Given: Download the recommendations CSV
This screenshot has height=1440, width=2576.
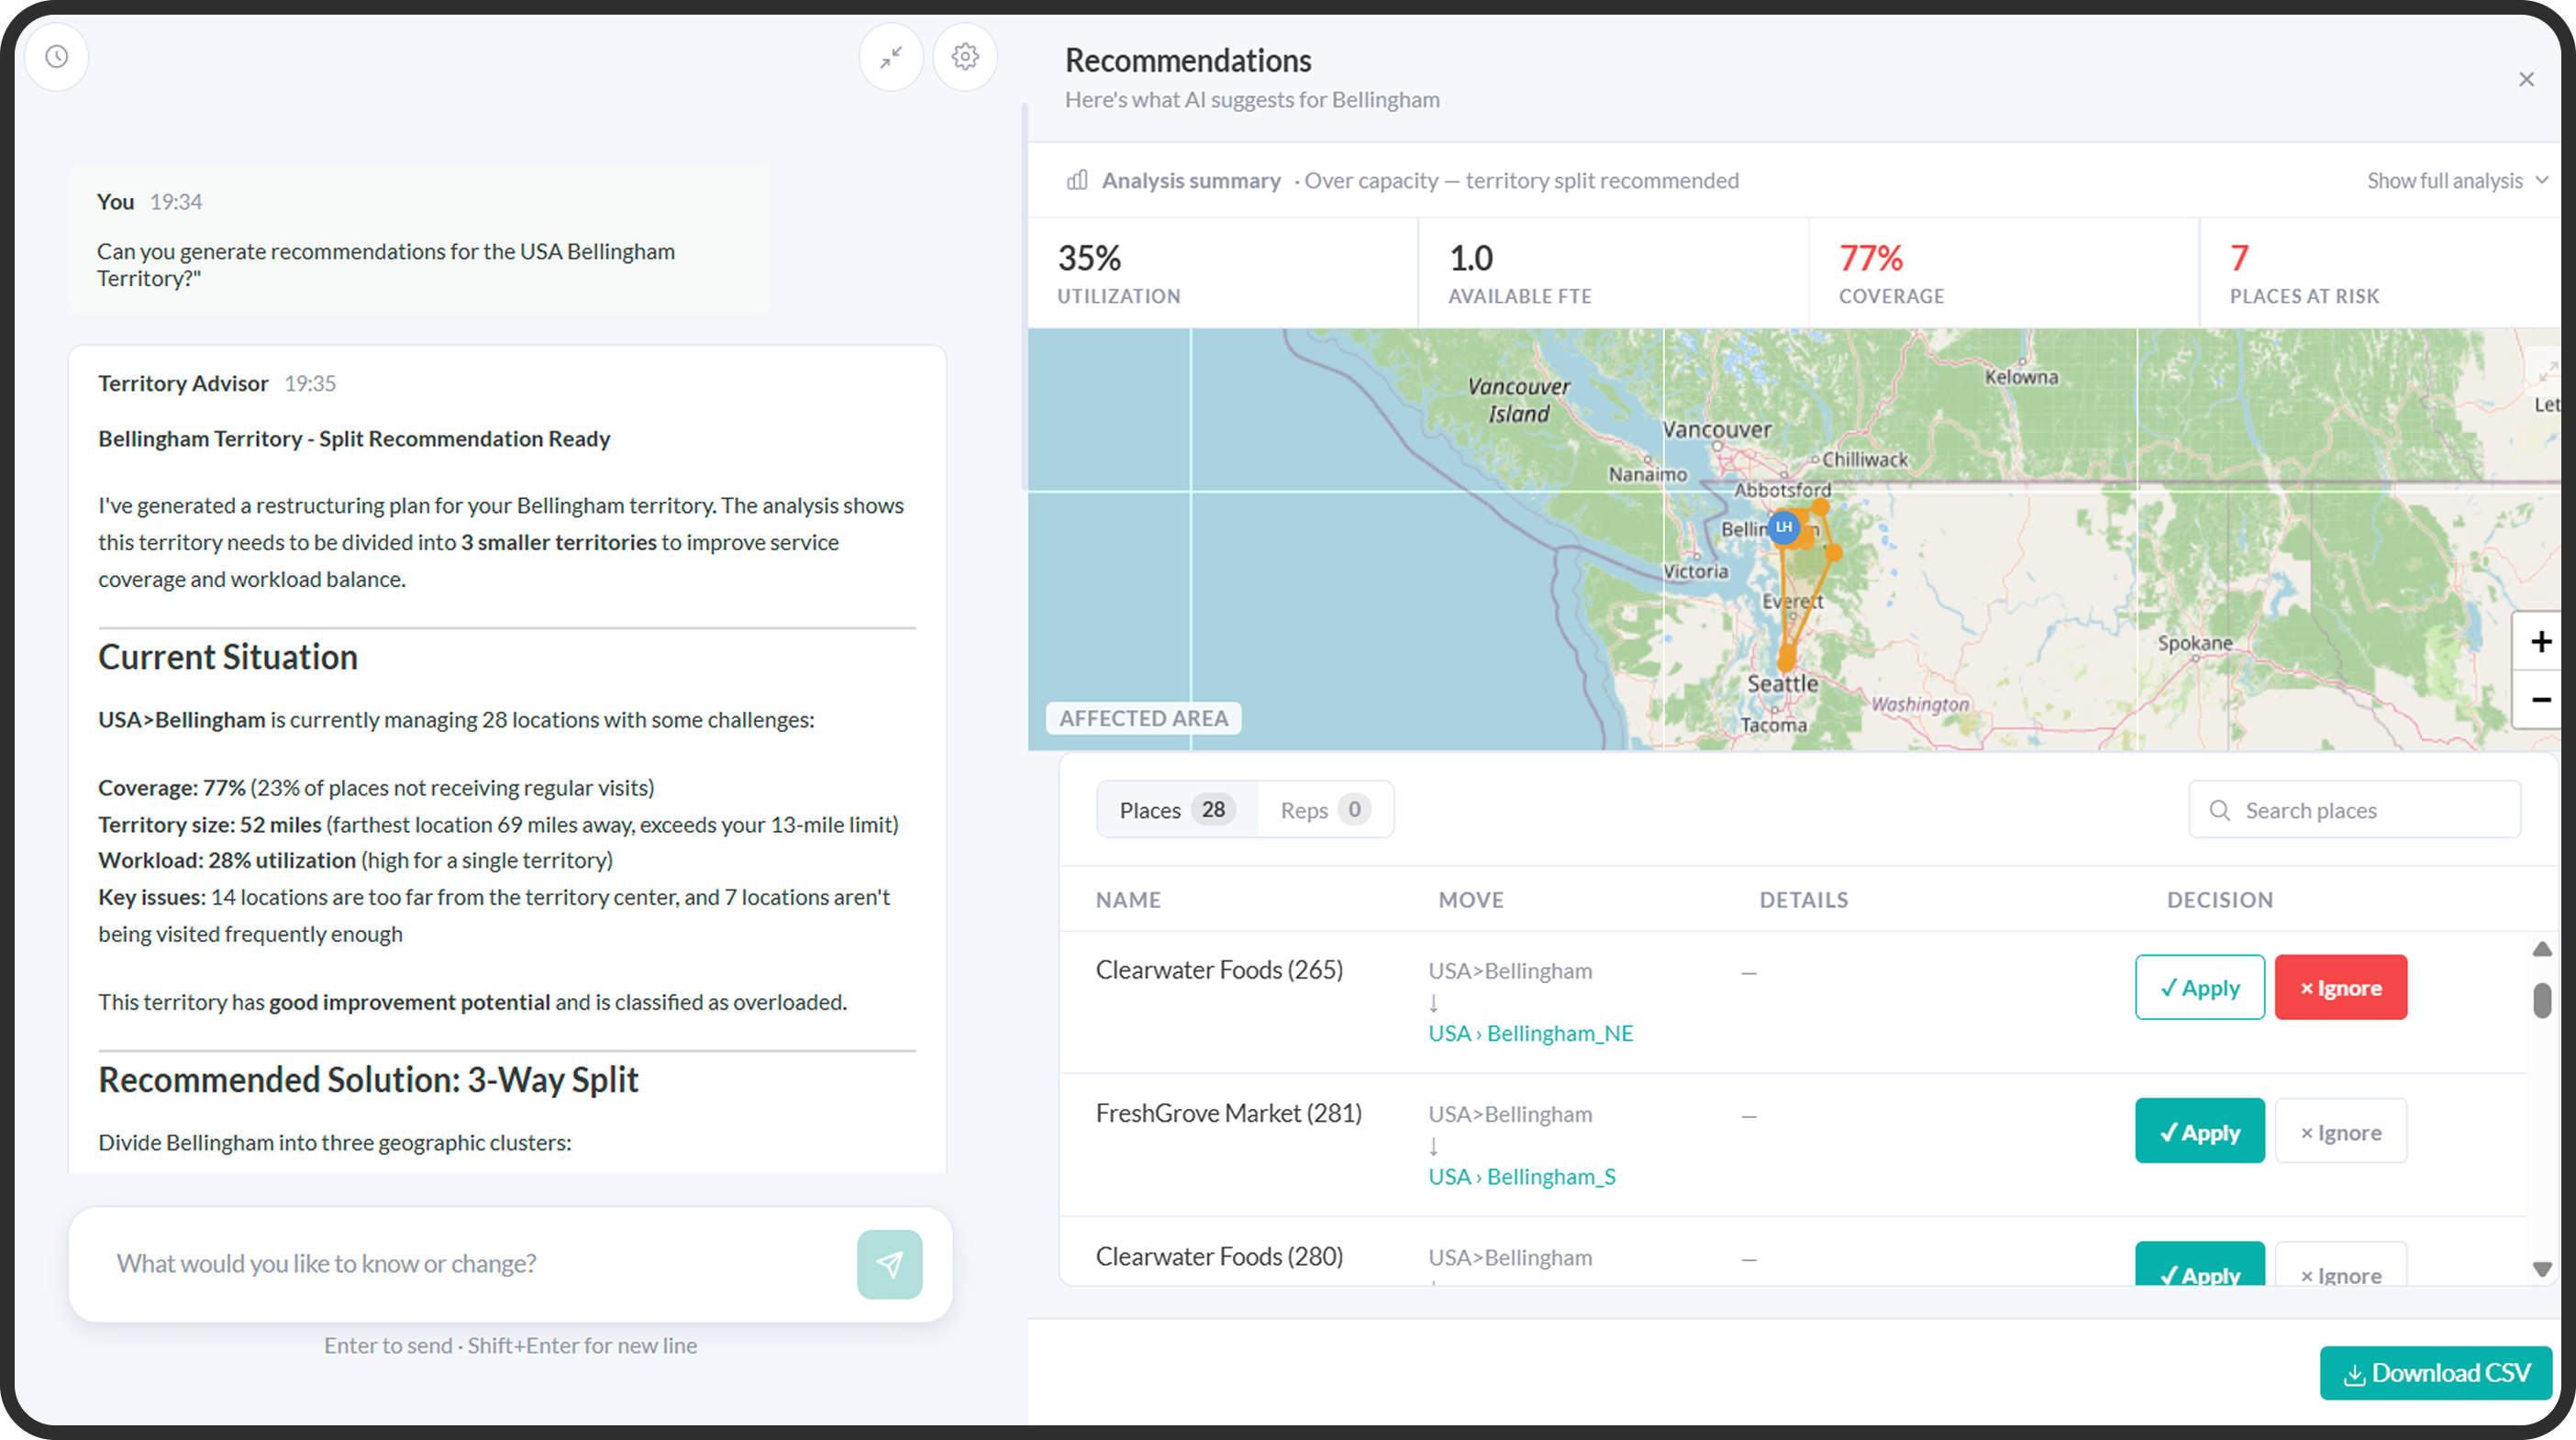Looking at the screenshot, I should point(2435,1373).
